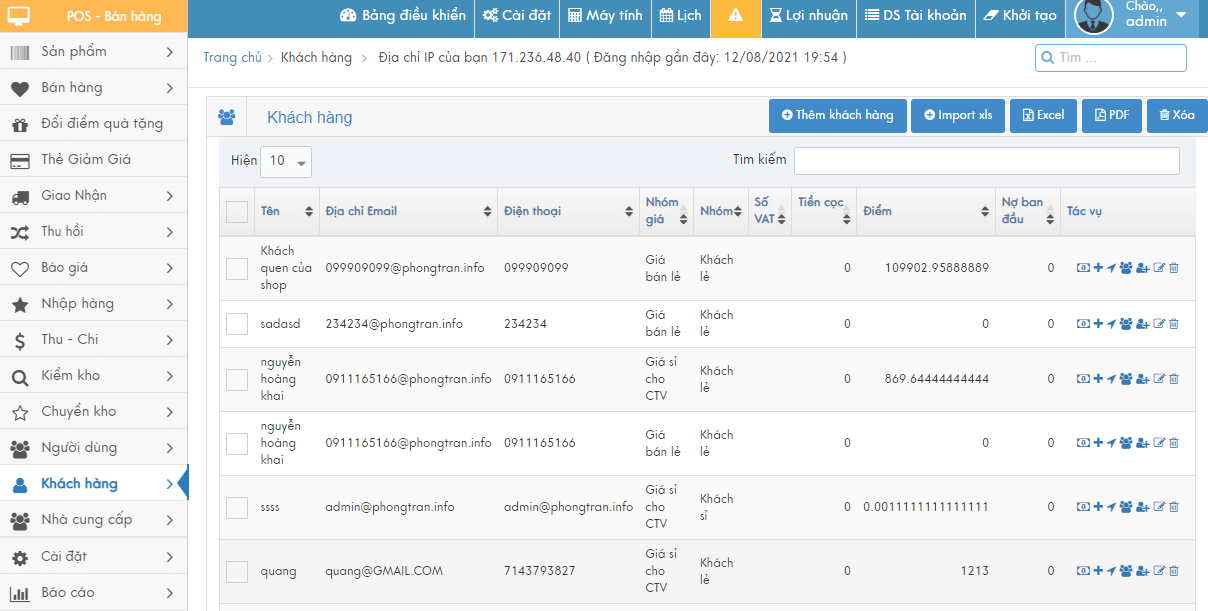Viewport: 1208px width, 611px height.
Task: Open the Hiện rows-per-page dropdown
Action: point(286,161)
